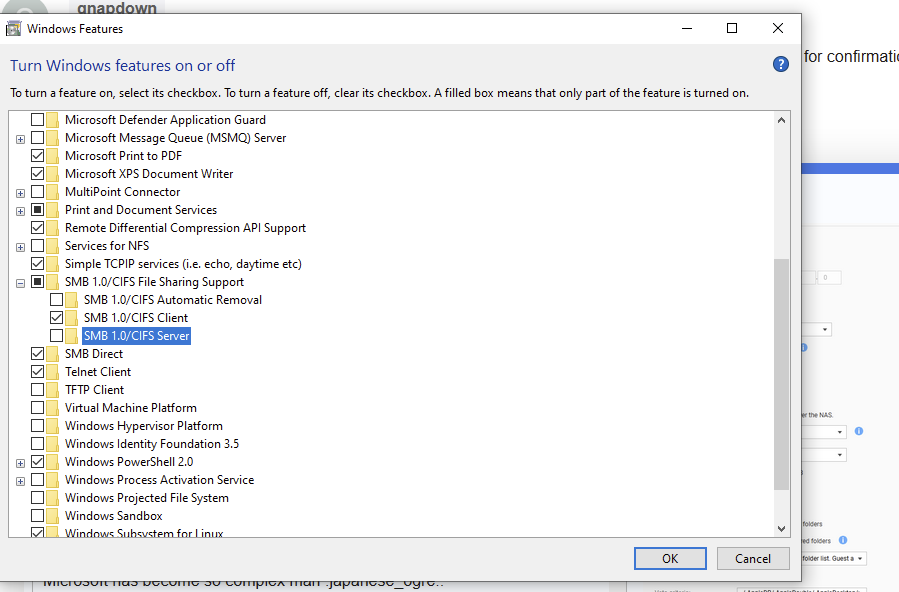Screen dimensions: 899x592
Task: Click the blue help question mark icon
Action: coord(781,64)
